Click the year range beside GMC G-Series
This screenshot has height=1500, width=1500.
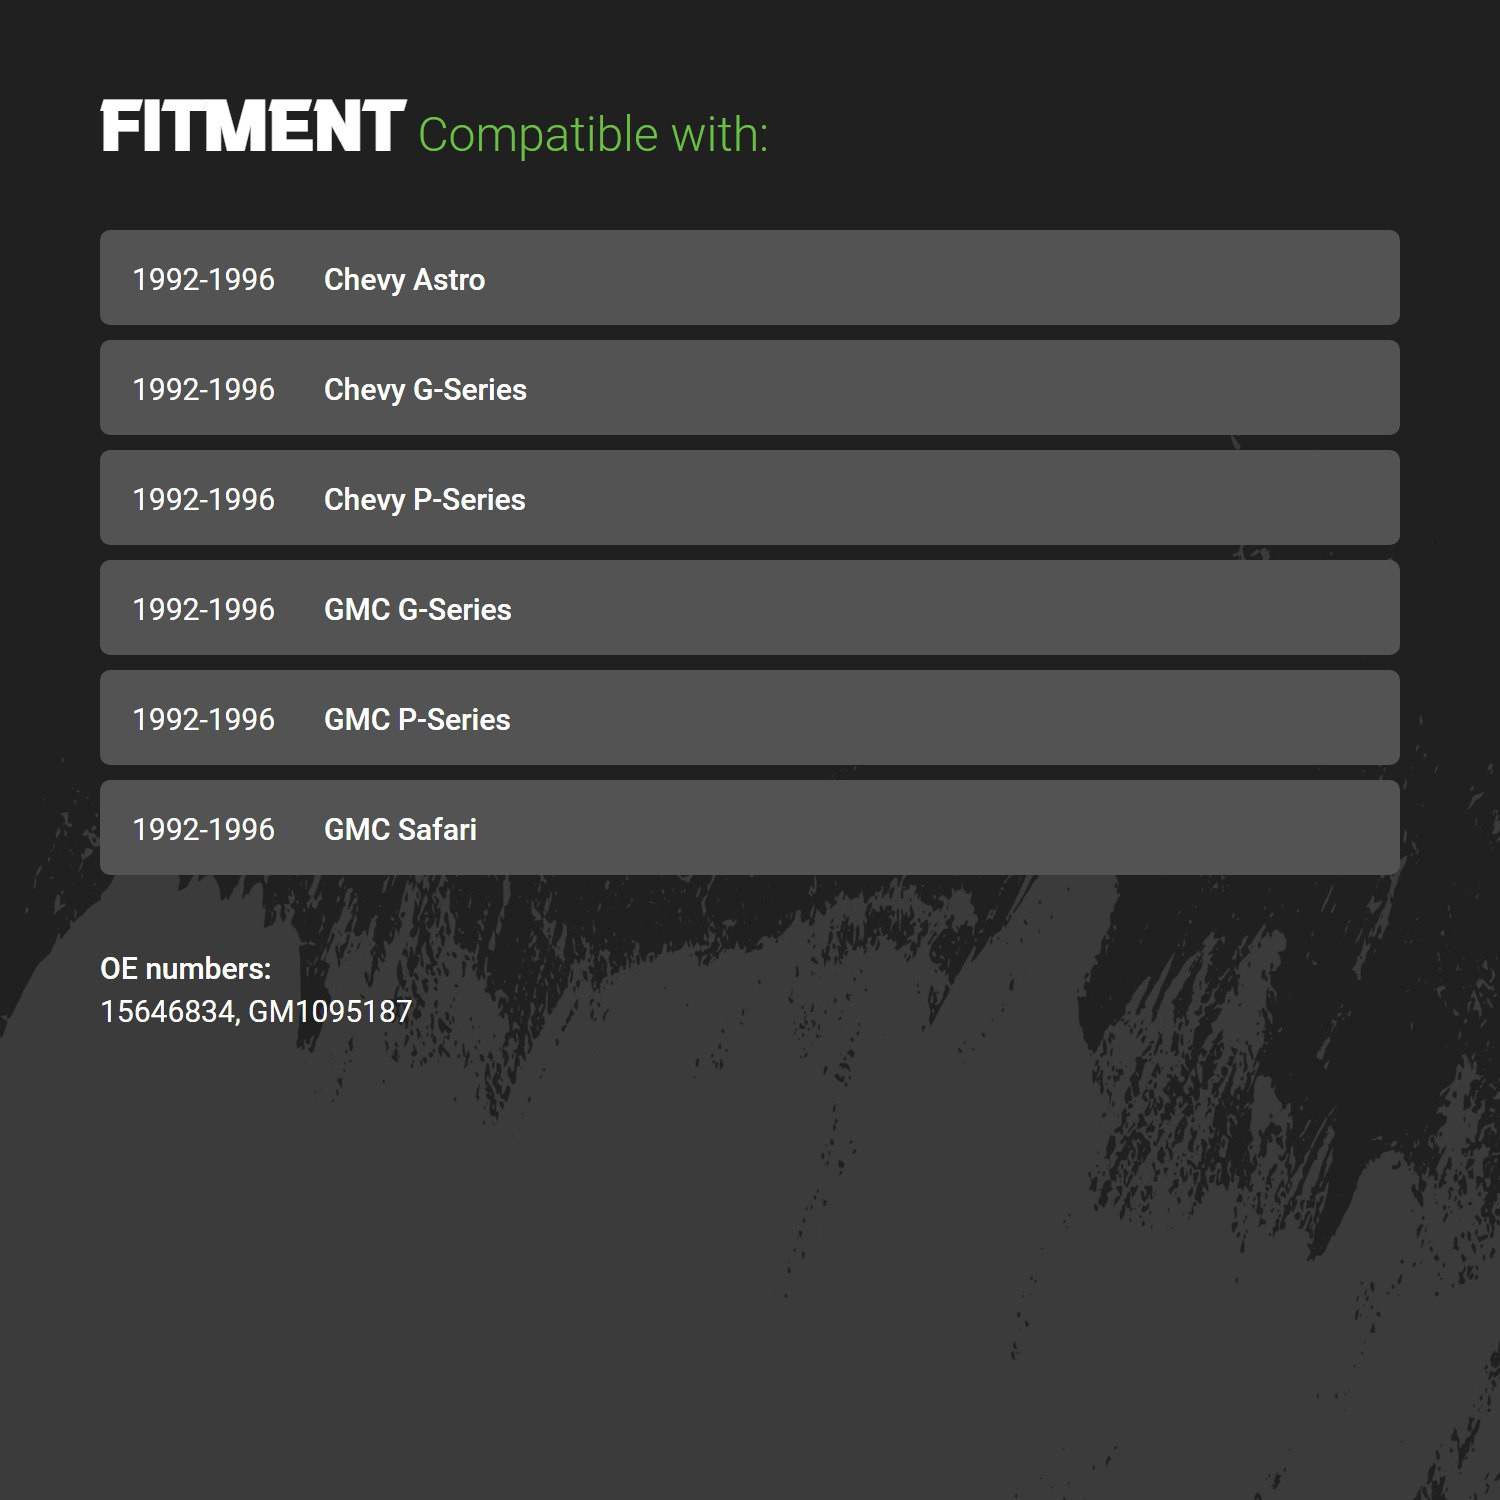203,610
